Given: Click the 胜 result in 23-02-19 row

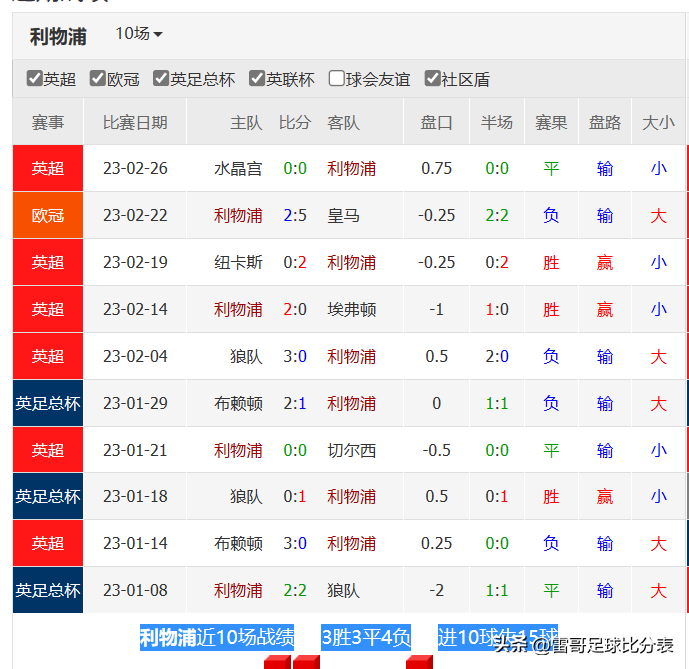Looking at the screenshot, I should coord(551,263).
